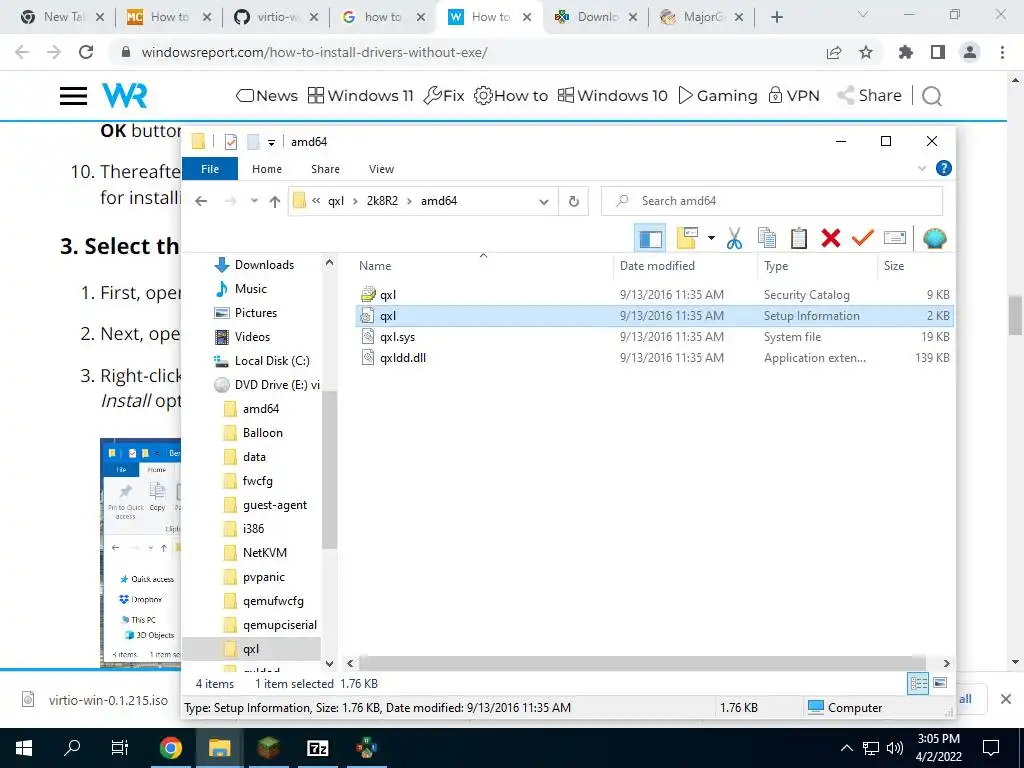Go back in Explorer navigation

[x=201, y=201]
